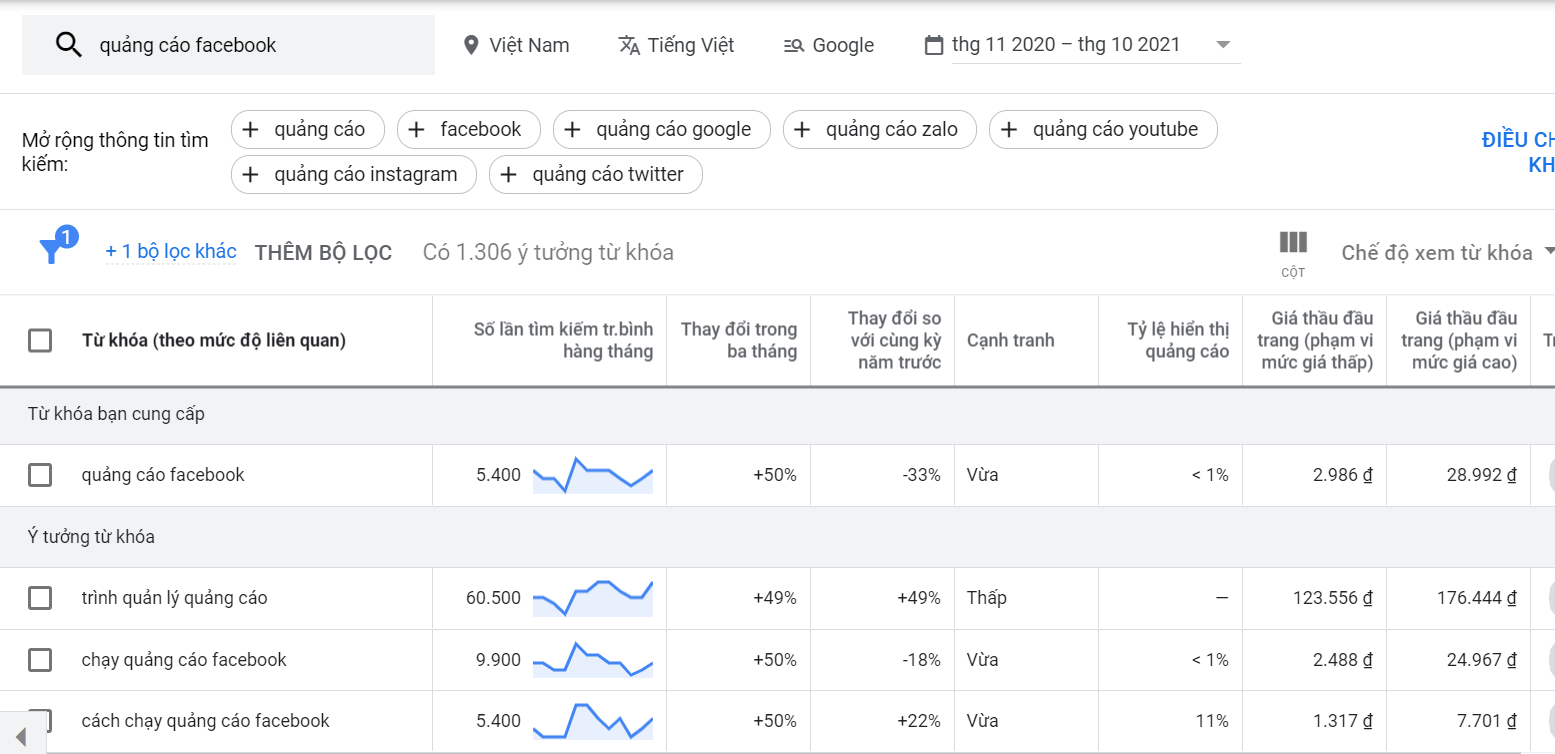Open 'Chế độ xem từ khóa' dropdown
Image resolution: width=1555 pixels, height=754 pixels.
[x=1448, y=252]
